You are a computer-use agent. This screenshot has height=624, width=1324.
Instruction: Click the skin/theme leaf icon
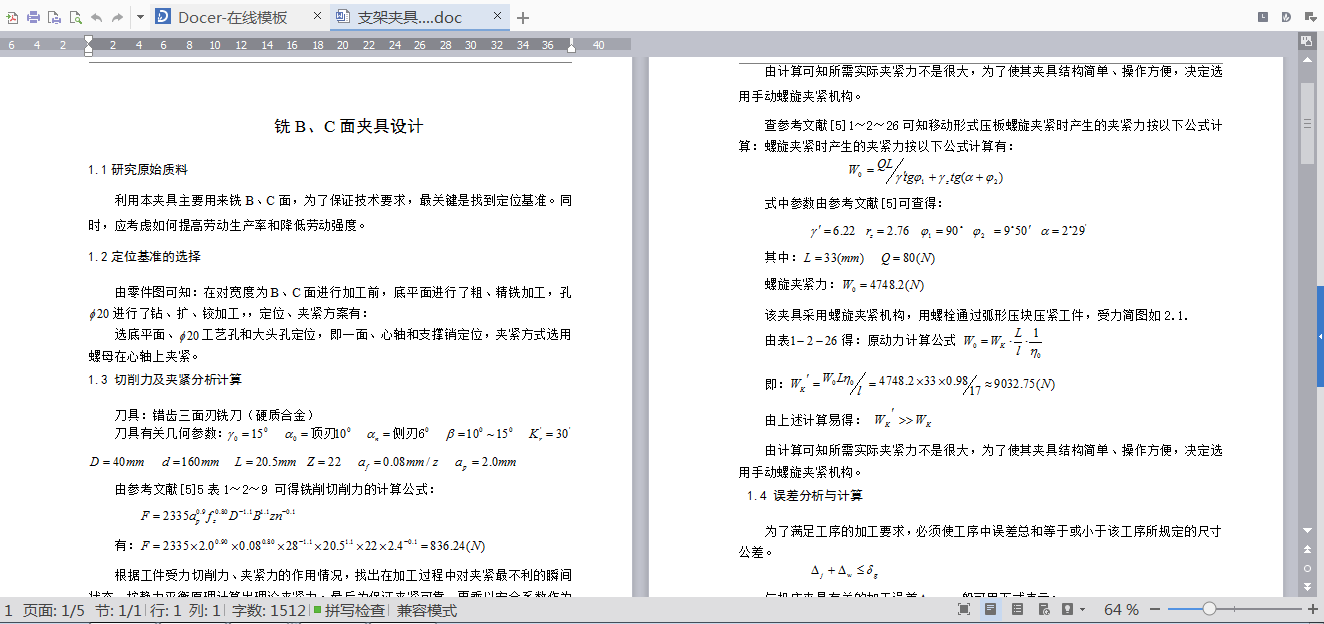click(x=1285, y=16)
